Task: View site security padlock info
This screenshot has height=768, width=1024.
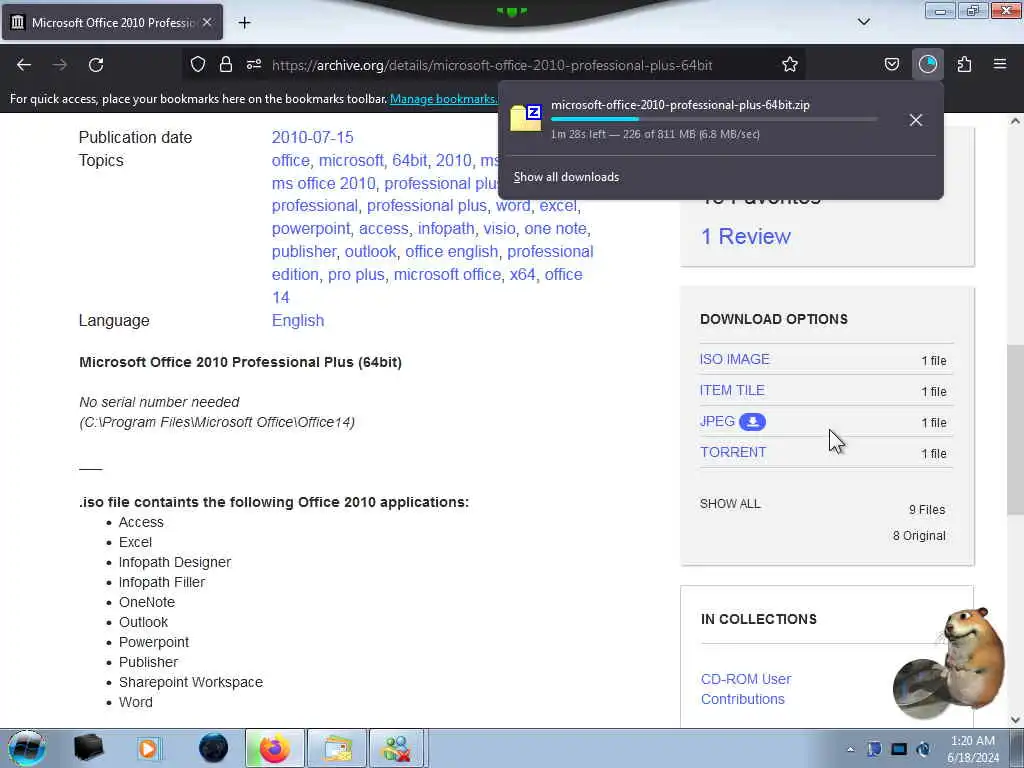Action: (x=226, y=64)
